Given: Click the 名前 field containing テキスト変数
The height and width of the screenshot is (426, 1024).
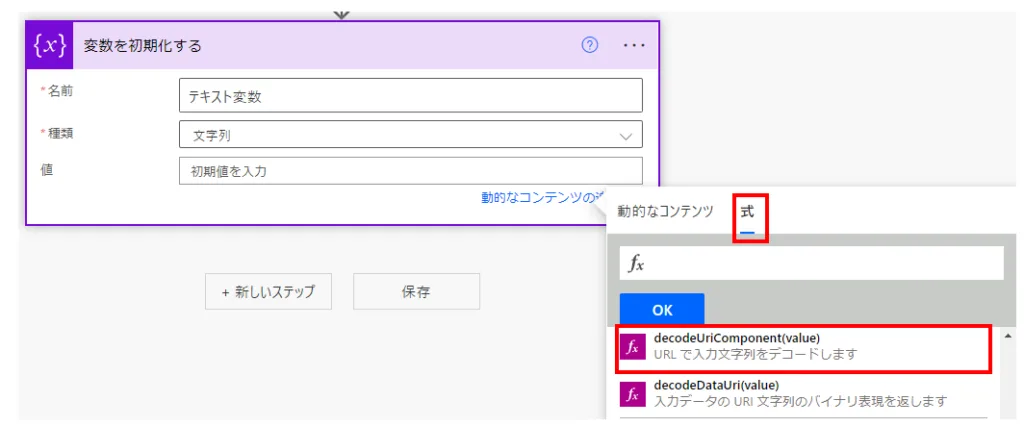Looking at the screenshot, I should (x=410, y=97).
